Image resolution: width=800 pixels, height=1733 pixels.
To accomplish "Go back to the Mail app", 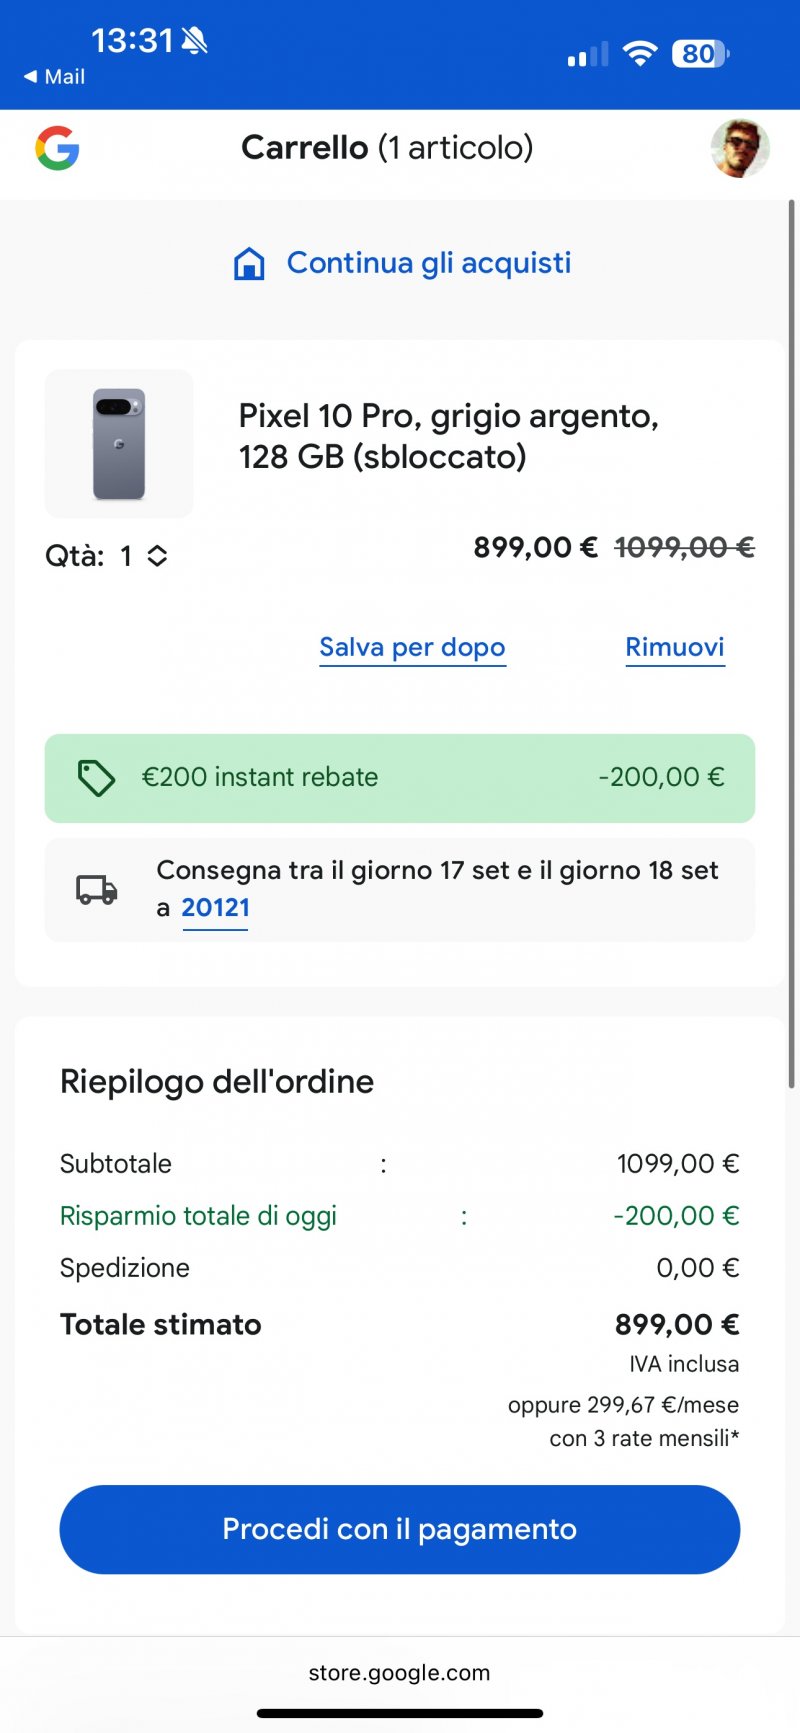I will pyautogui.click(x=55, y=77).
